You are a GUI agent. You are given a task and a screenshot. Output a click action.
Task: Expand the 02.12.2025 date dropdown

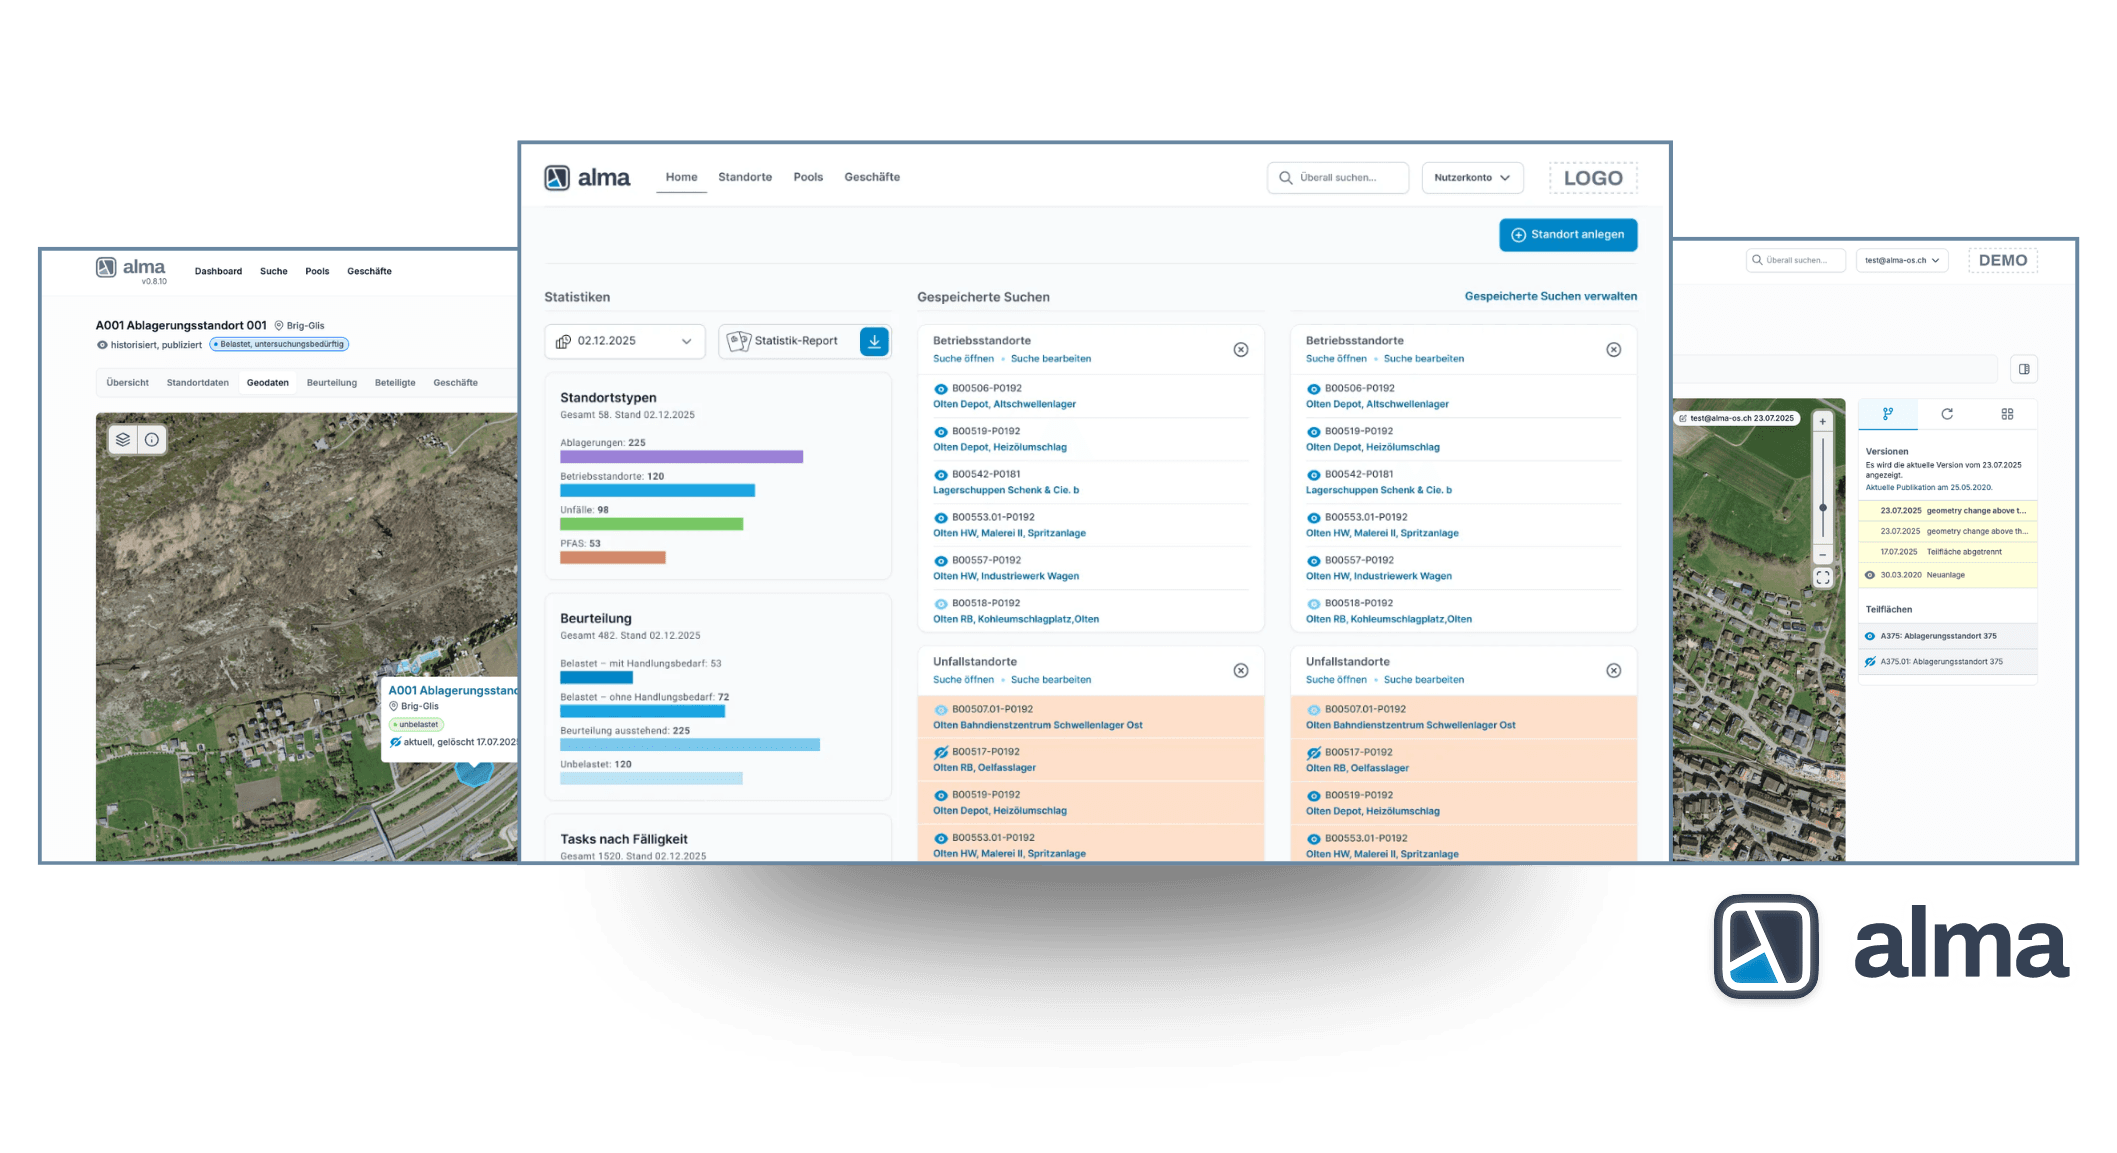click(625, 341)
